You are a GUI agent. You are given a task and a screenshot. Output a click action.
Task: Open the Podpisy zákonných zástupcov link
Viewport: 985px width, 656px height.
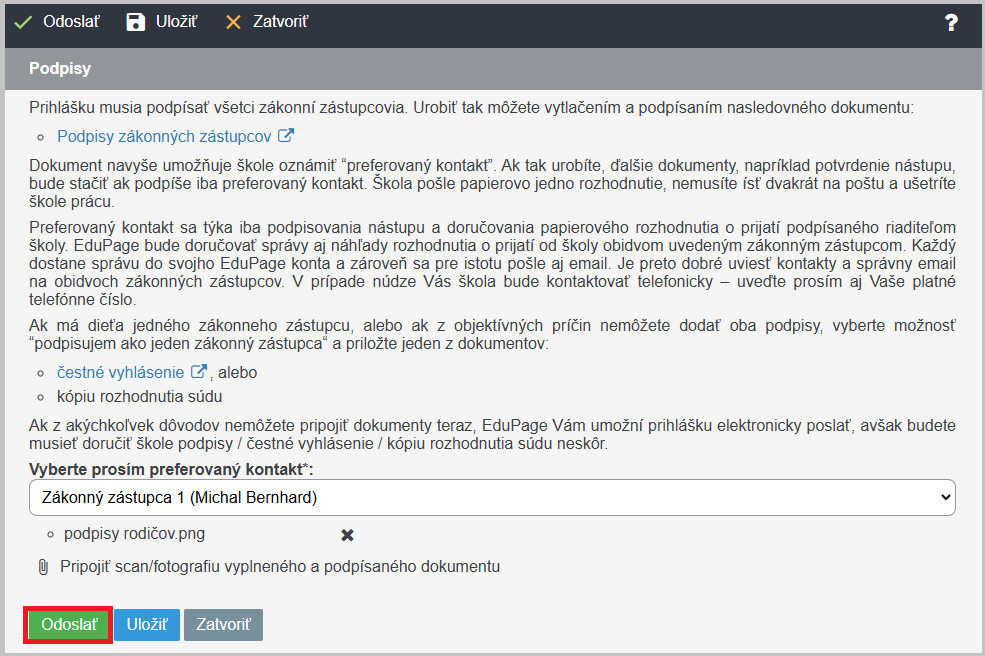[164, 136]
